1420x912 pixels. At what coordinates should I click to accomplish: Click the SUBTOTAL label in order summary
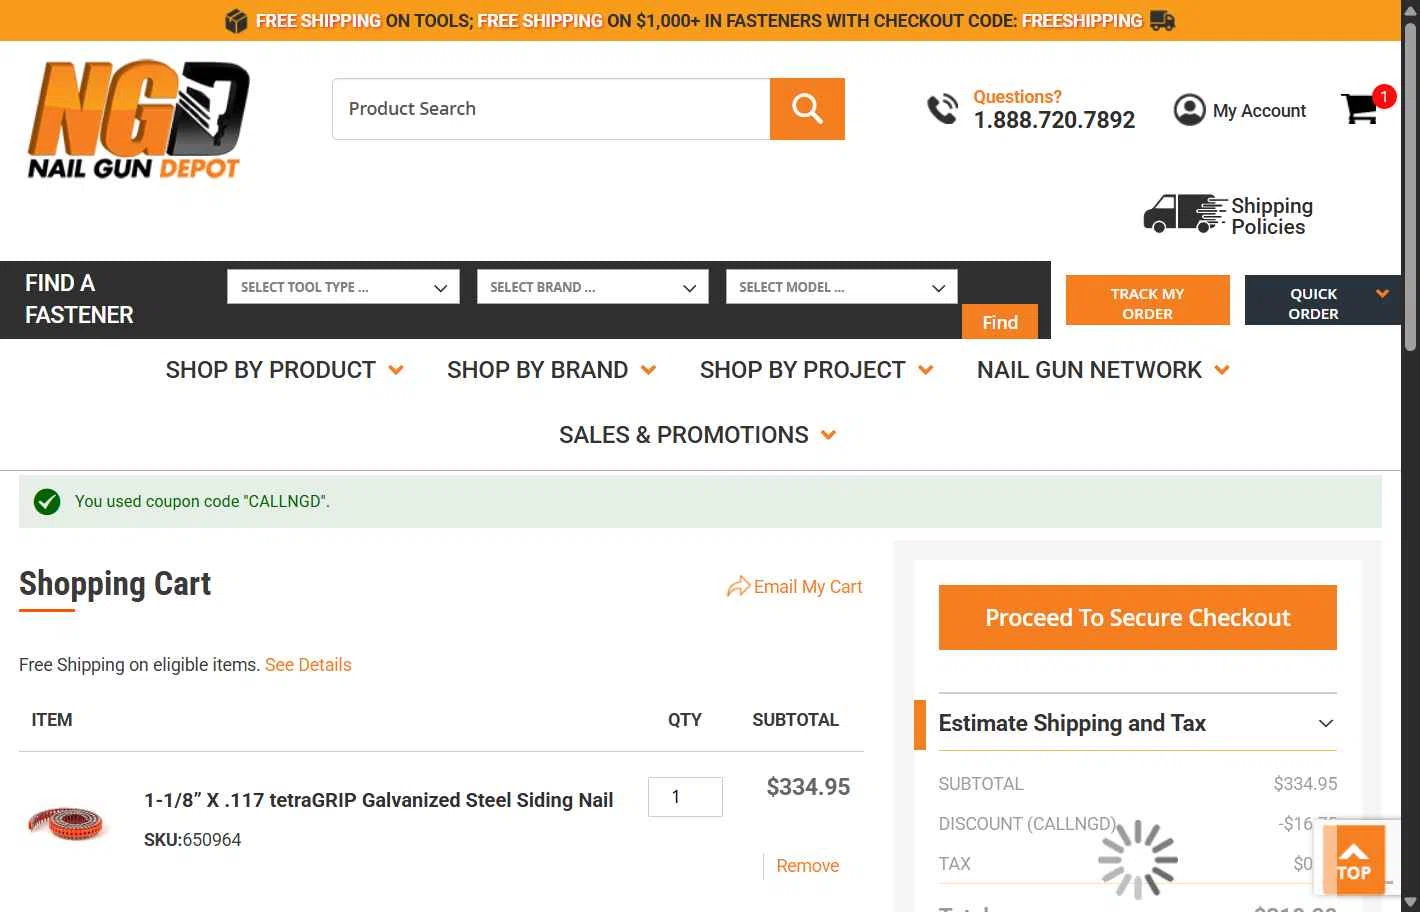click(981, 784)
